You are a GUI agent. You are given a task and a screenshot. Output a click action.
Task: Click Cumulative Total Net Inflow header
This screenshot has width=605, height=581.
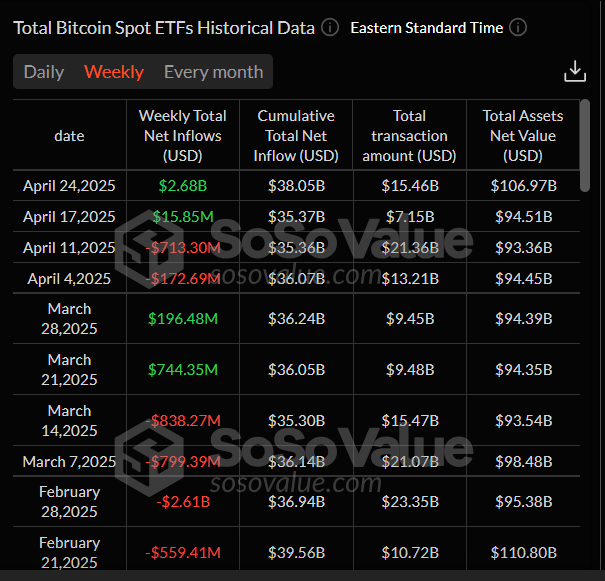pos(296,136)
